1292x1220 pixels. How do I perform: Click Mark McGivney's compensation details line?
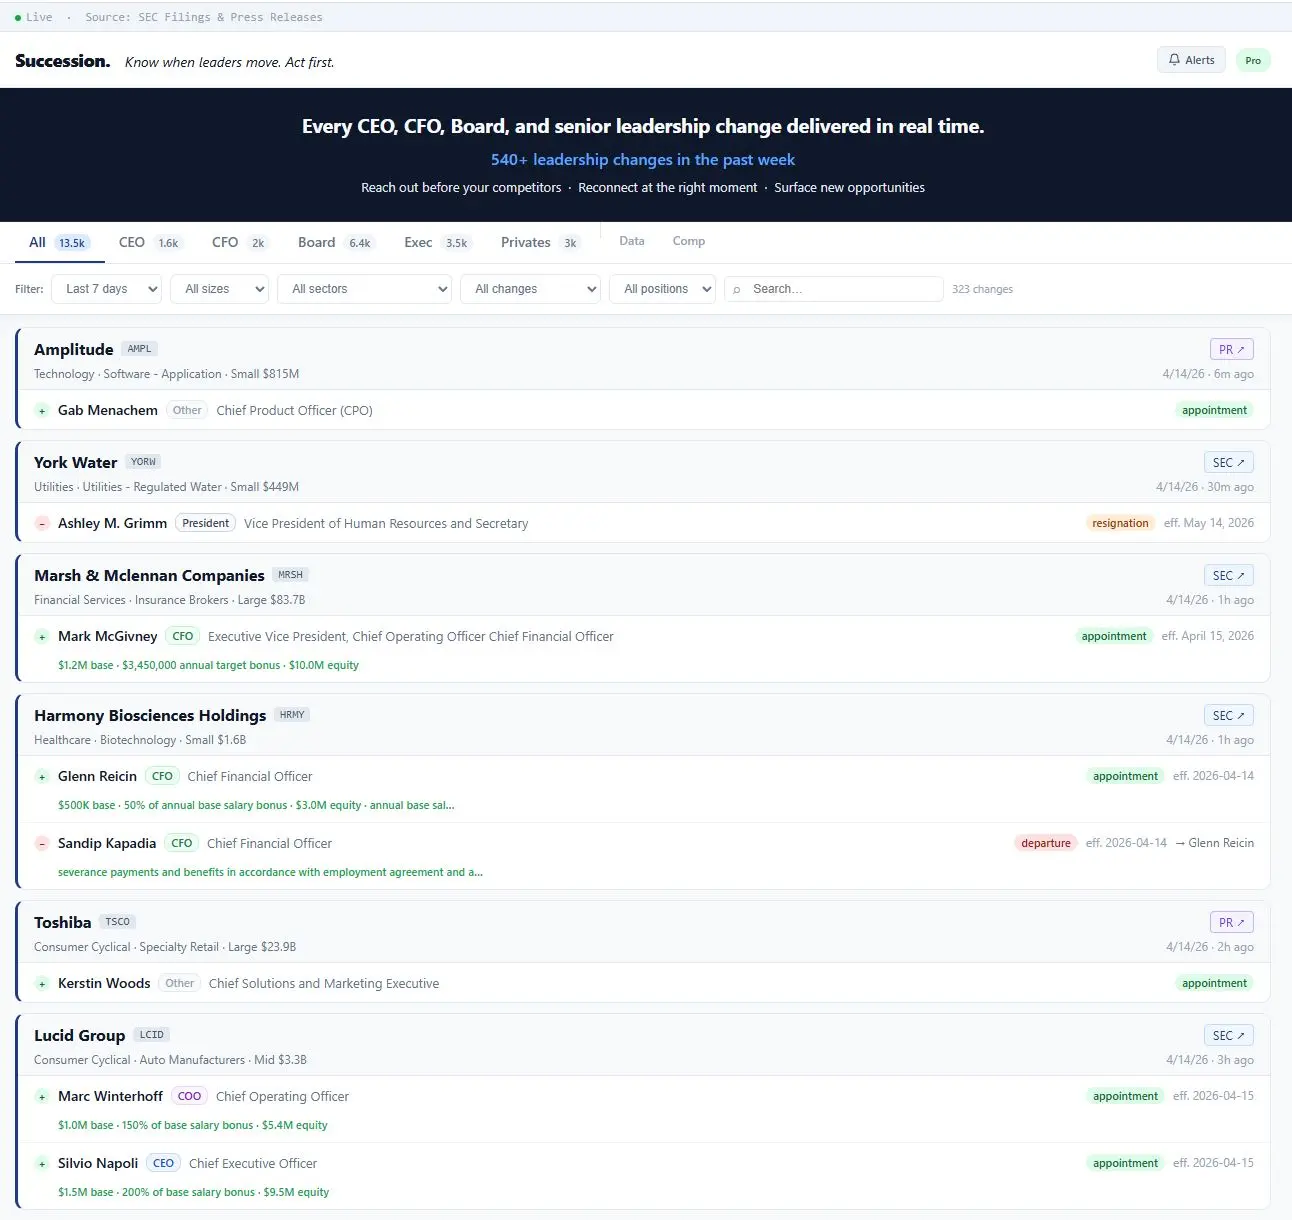208,665
